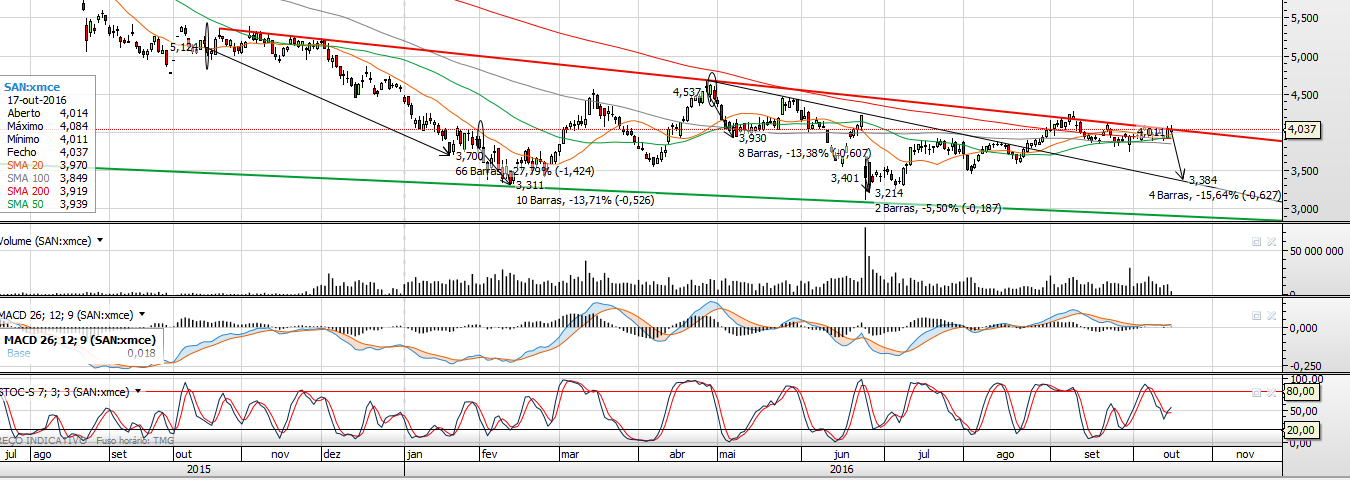1350x481 pixels.
Task: Click the Aberto 4,014 legend row
Action: [46, 114]
